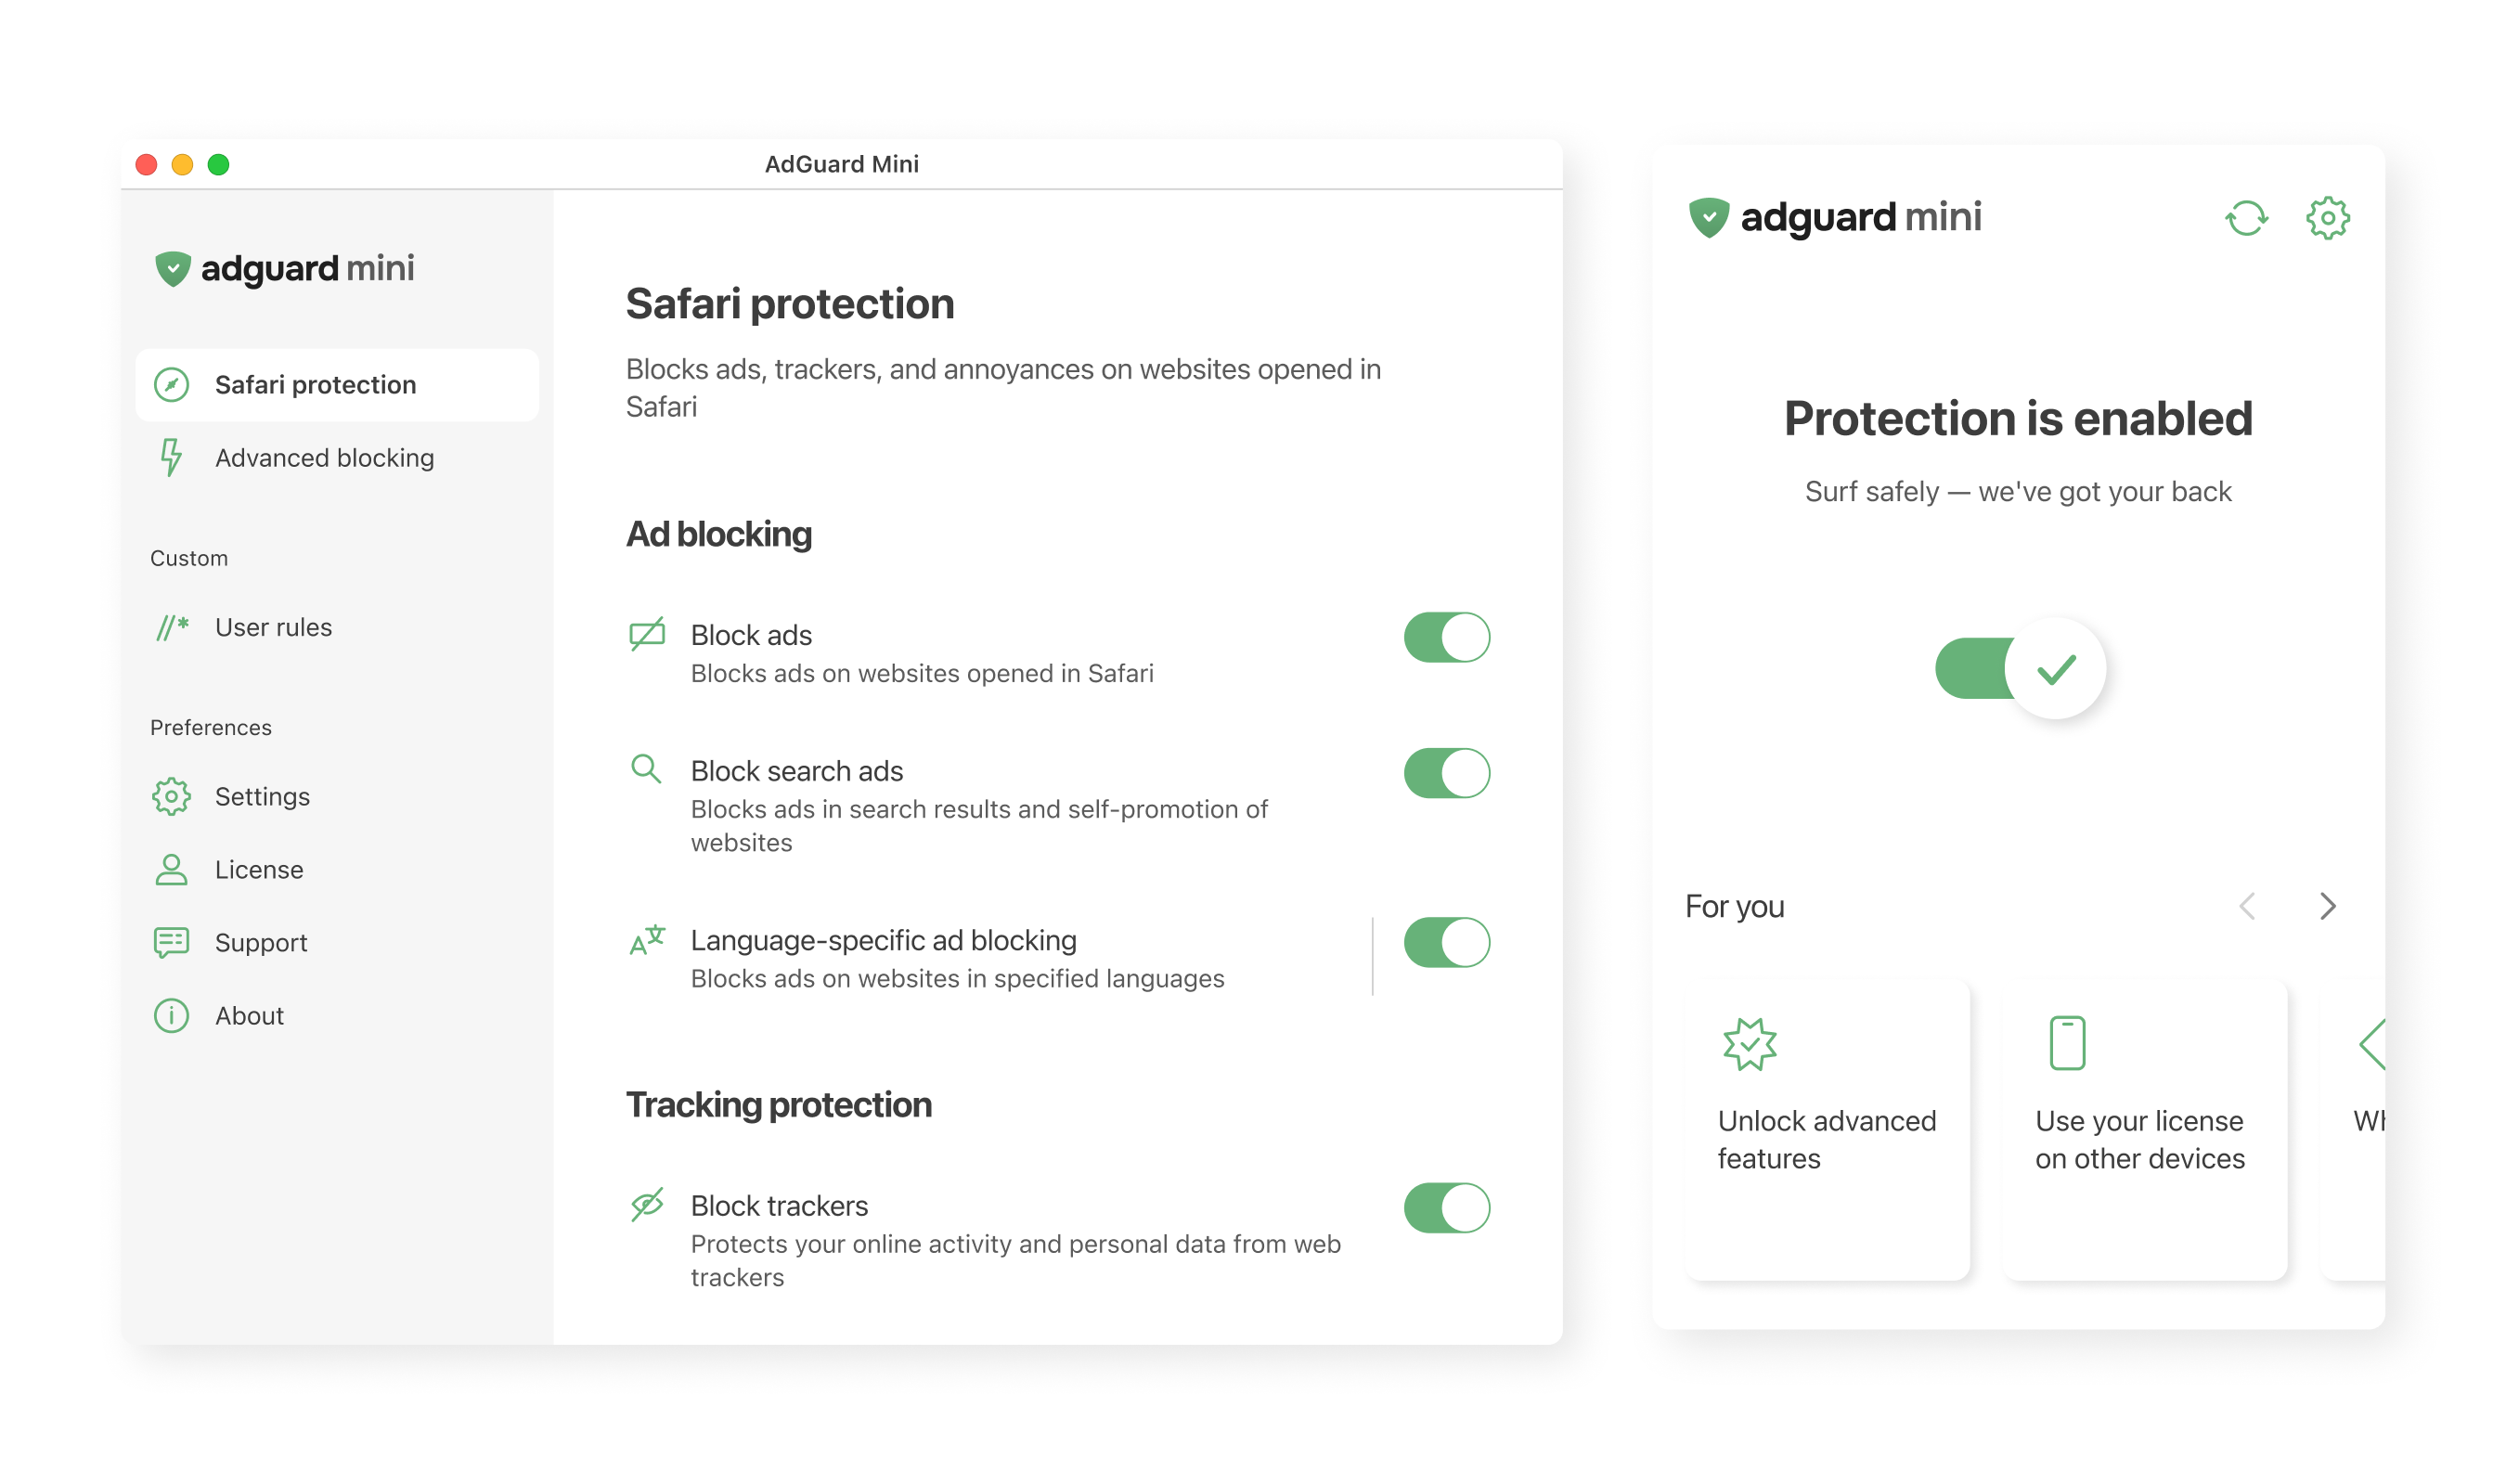The image size is (2506, 1484).
Task: Open the License section
Action: coord(258,869)
